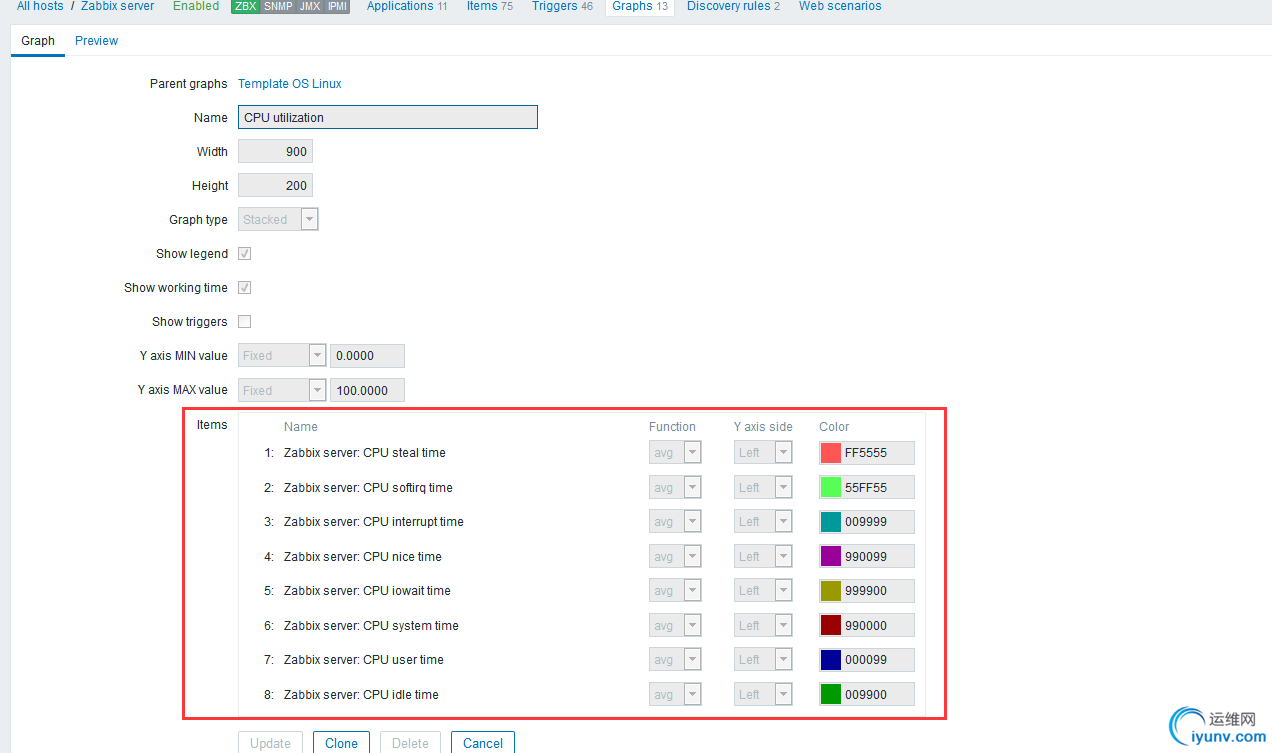Open Y axis side dropdown for CPU steal time
The height and width of the screenshot is (753, 1272).
pos(763,453)
